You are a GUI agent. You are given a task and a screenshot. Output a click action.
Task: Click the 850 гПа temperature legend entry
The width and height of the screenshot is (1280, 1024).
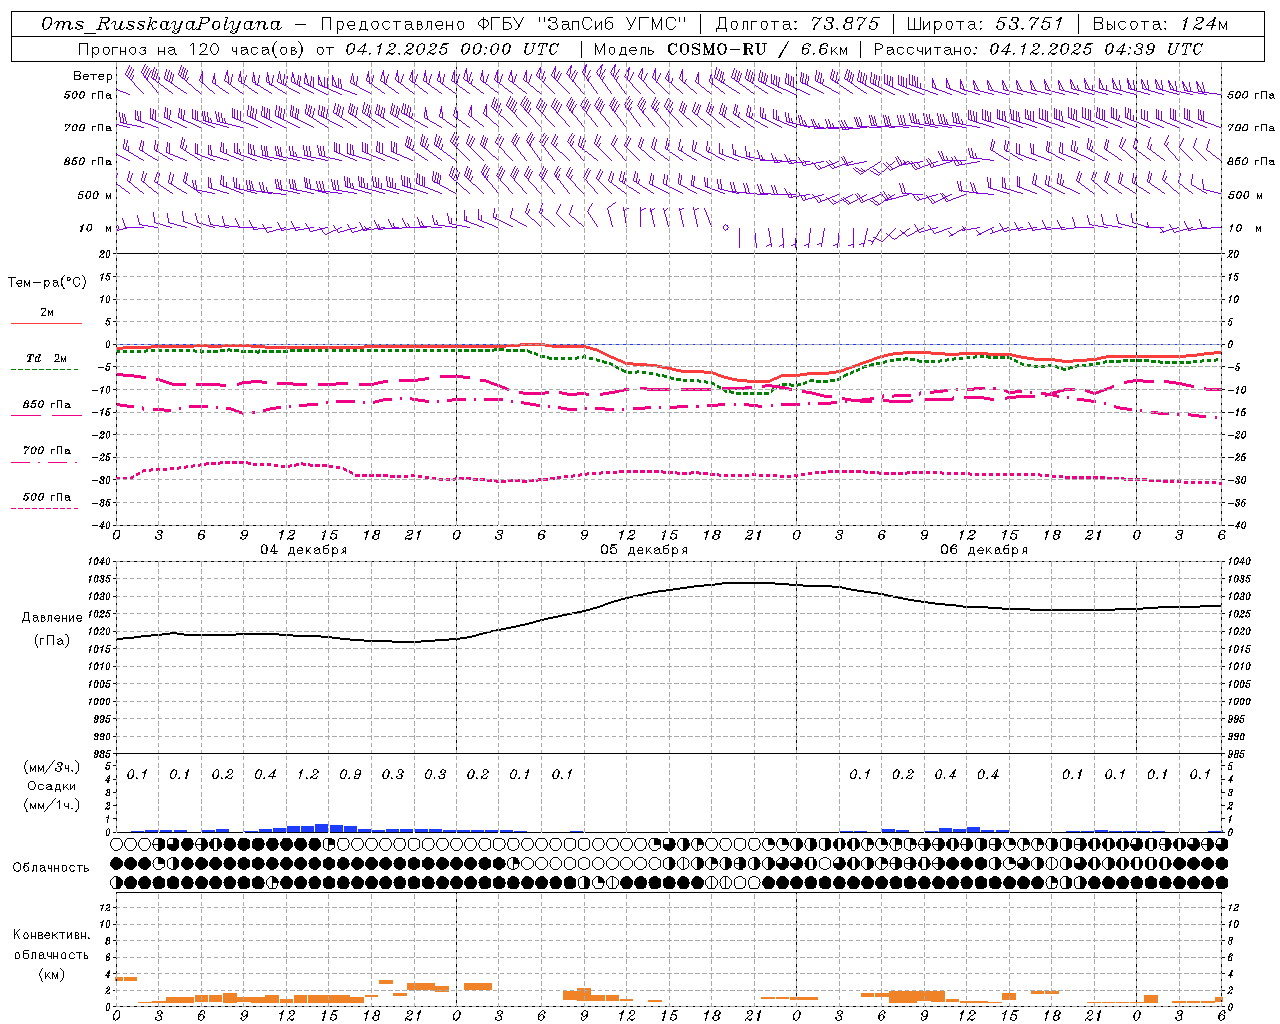[47, 405]
